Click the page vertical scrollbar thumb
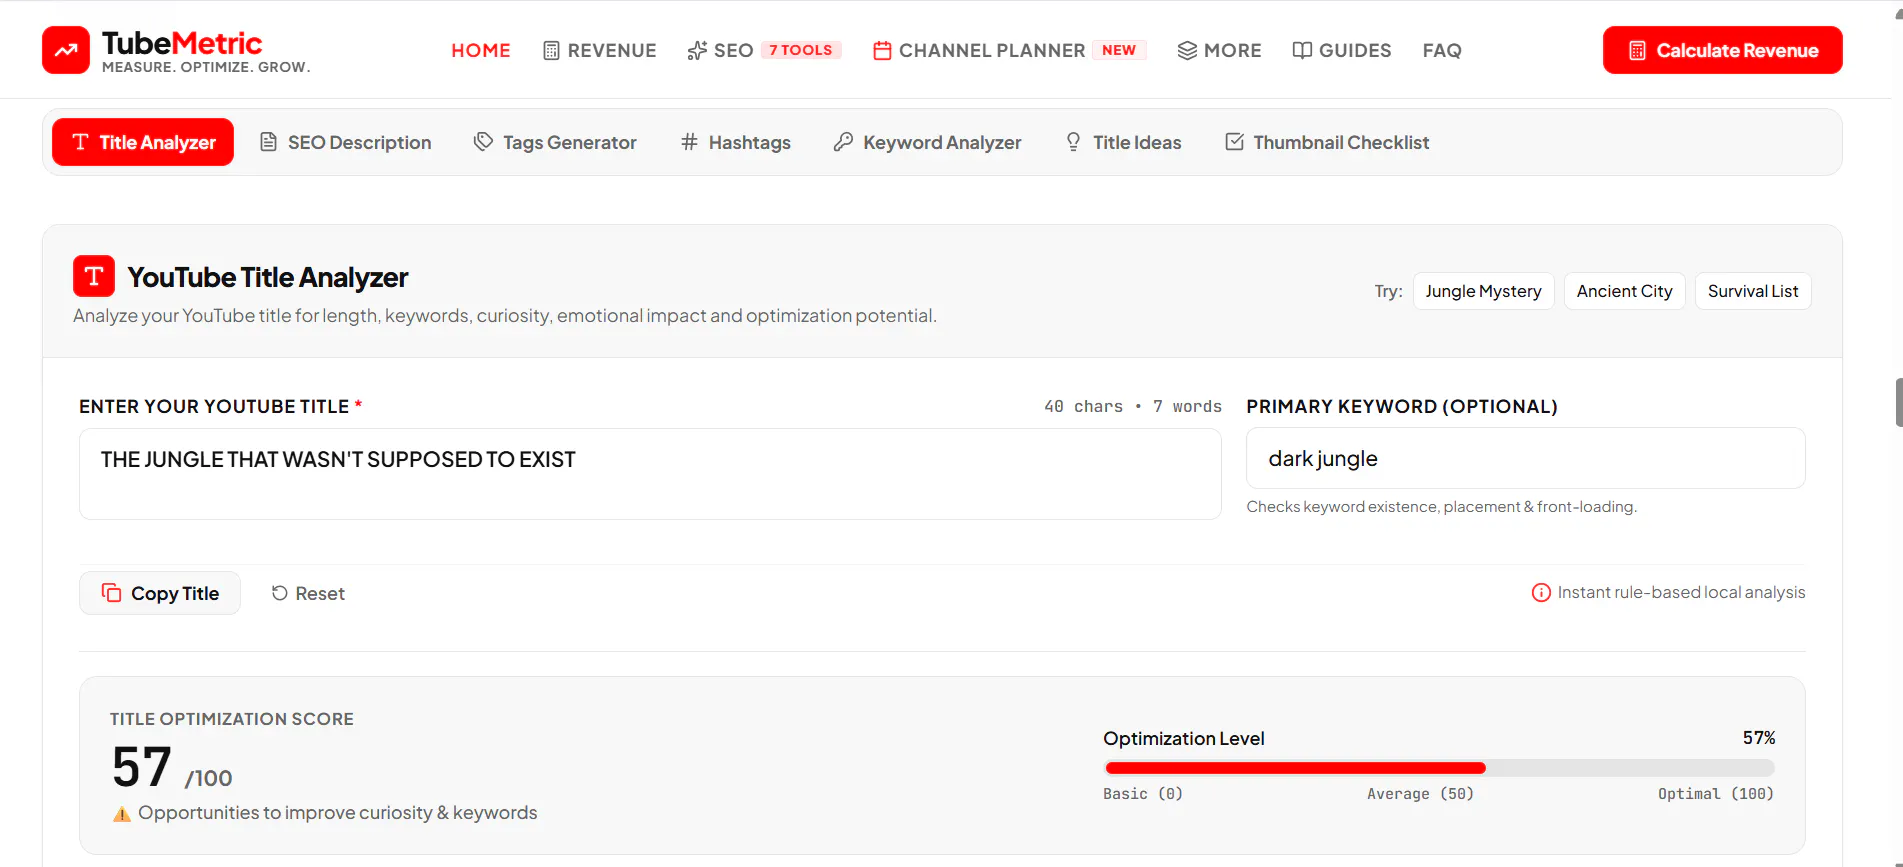 coord(1898,402)
